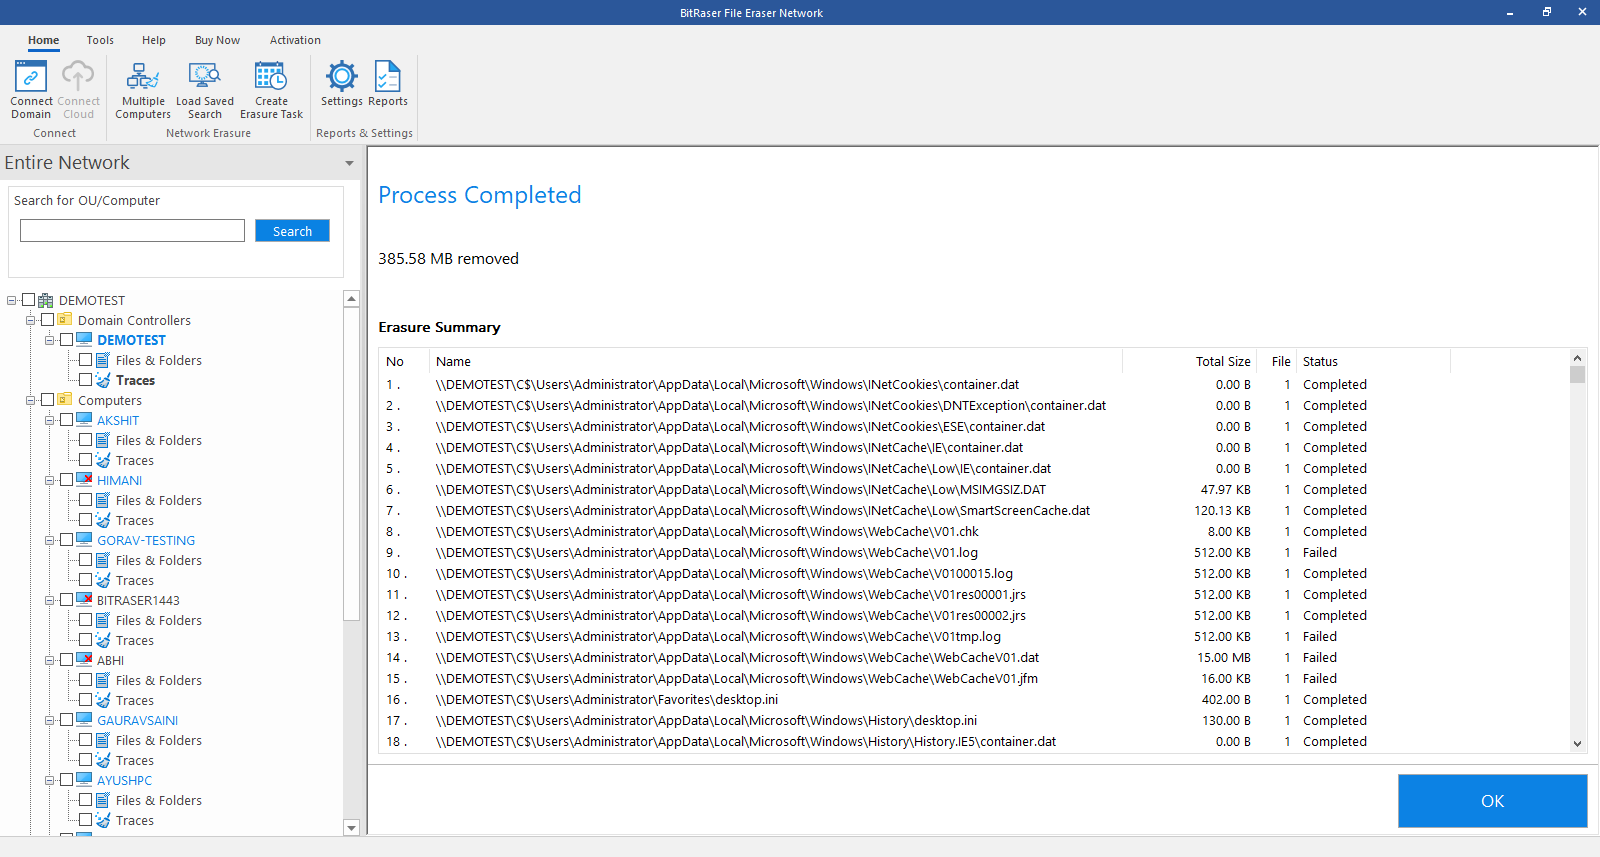The image size is (1600, 857).
Task: Click the HIMANI offline computer icon
Action: [x=84, y=480]
